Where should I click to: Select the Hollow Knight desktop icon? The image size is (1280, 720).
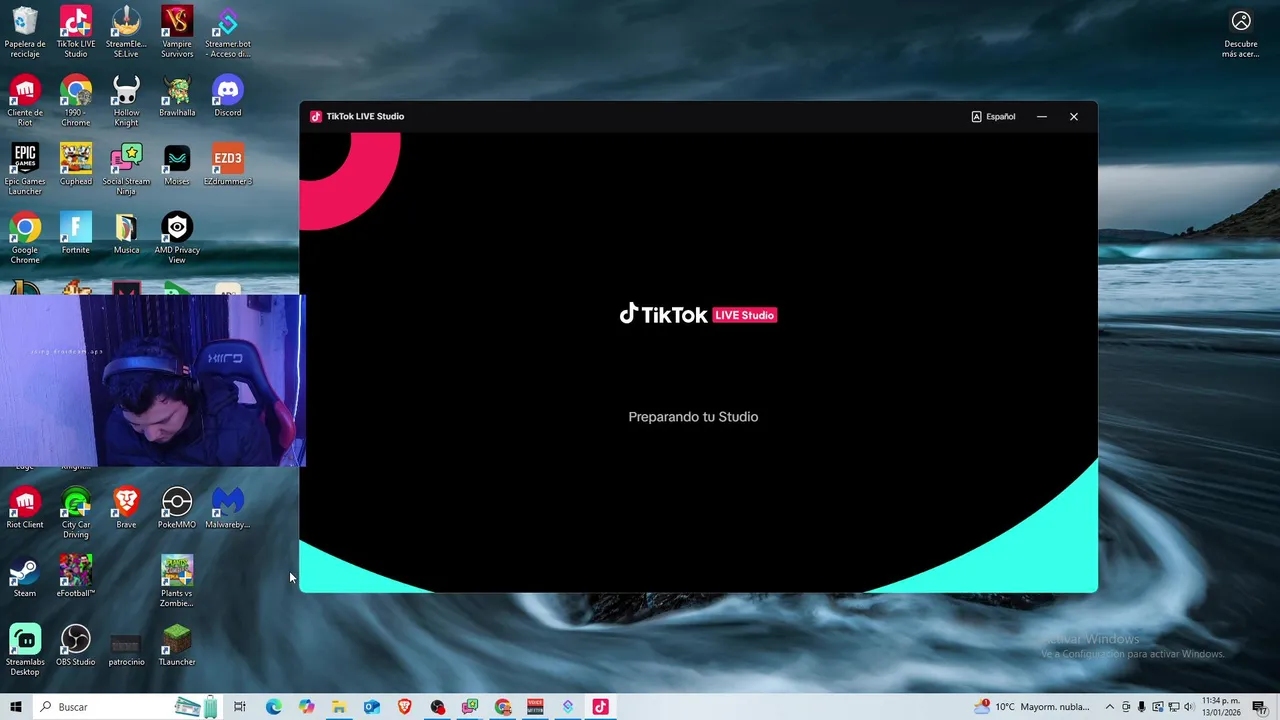tap(126, 100)
